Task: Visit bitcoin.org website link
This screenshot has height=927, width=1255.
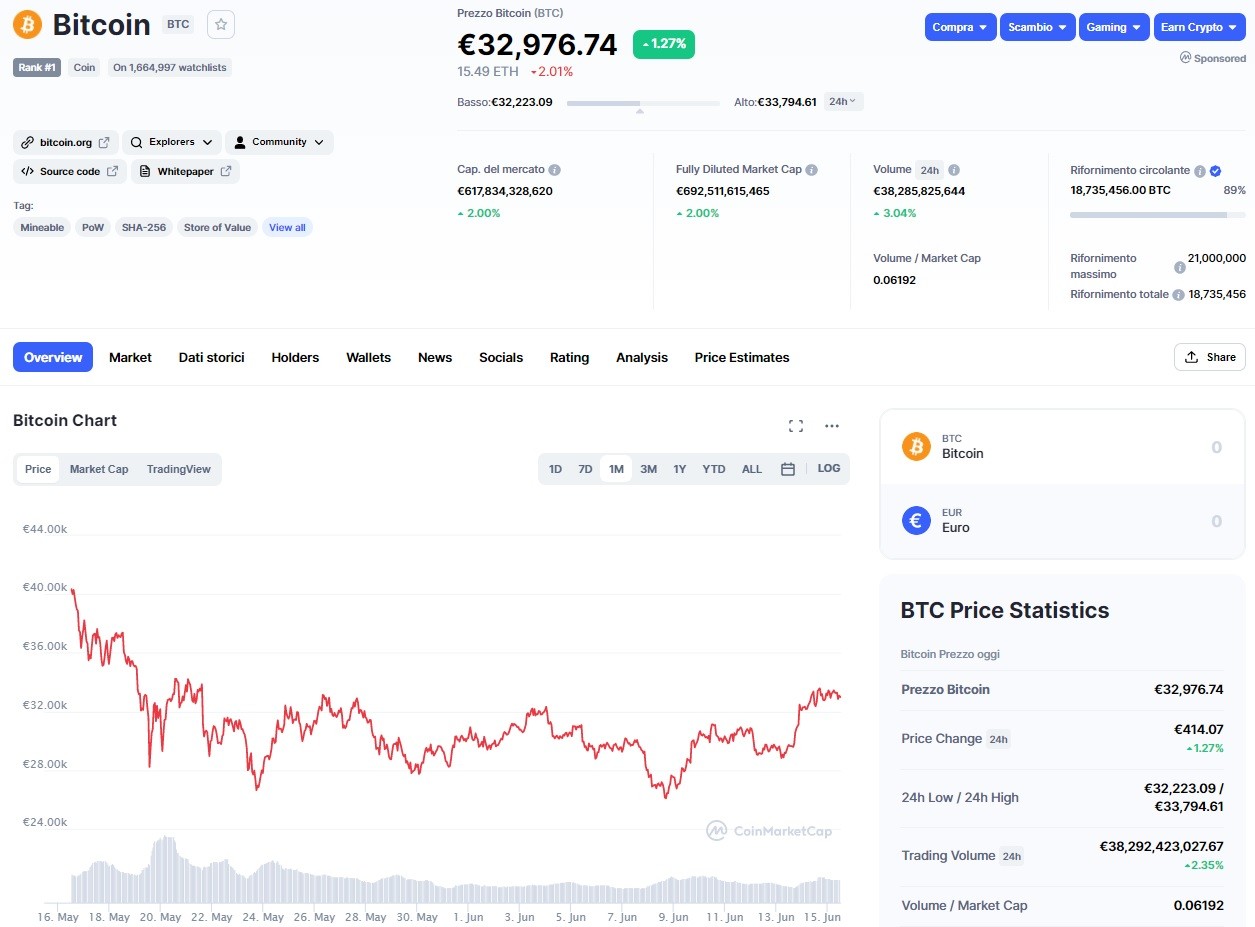Action: tap(66, 142)
